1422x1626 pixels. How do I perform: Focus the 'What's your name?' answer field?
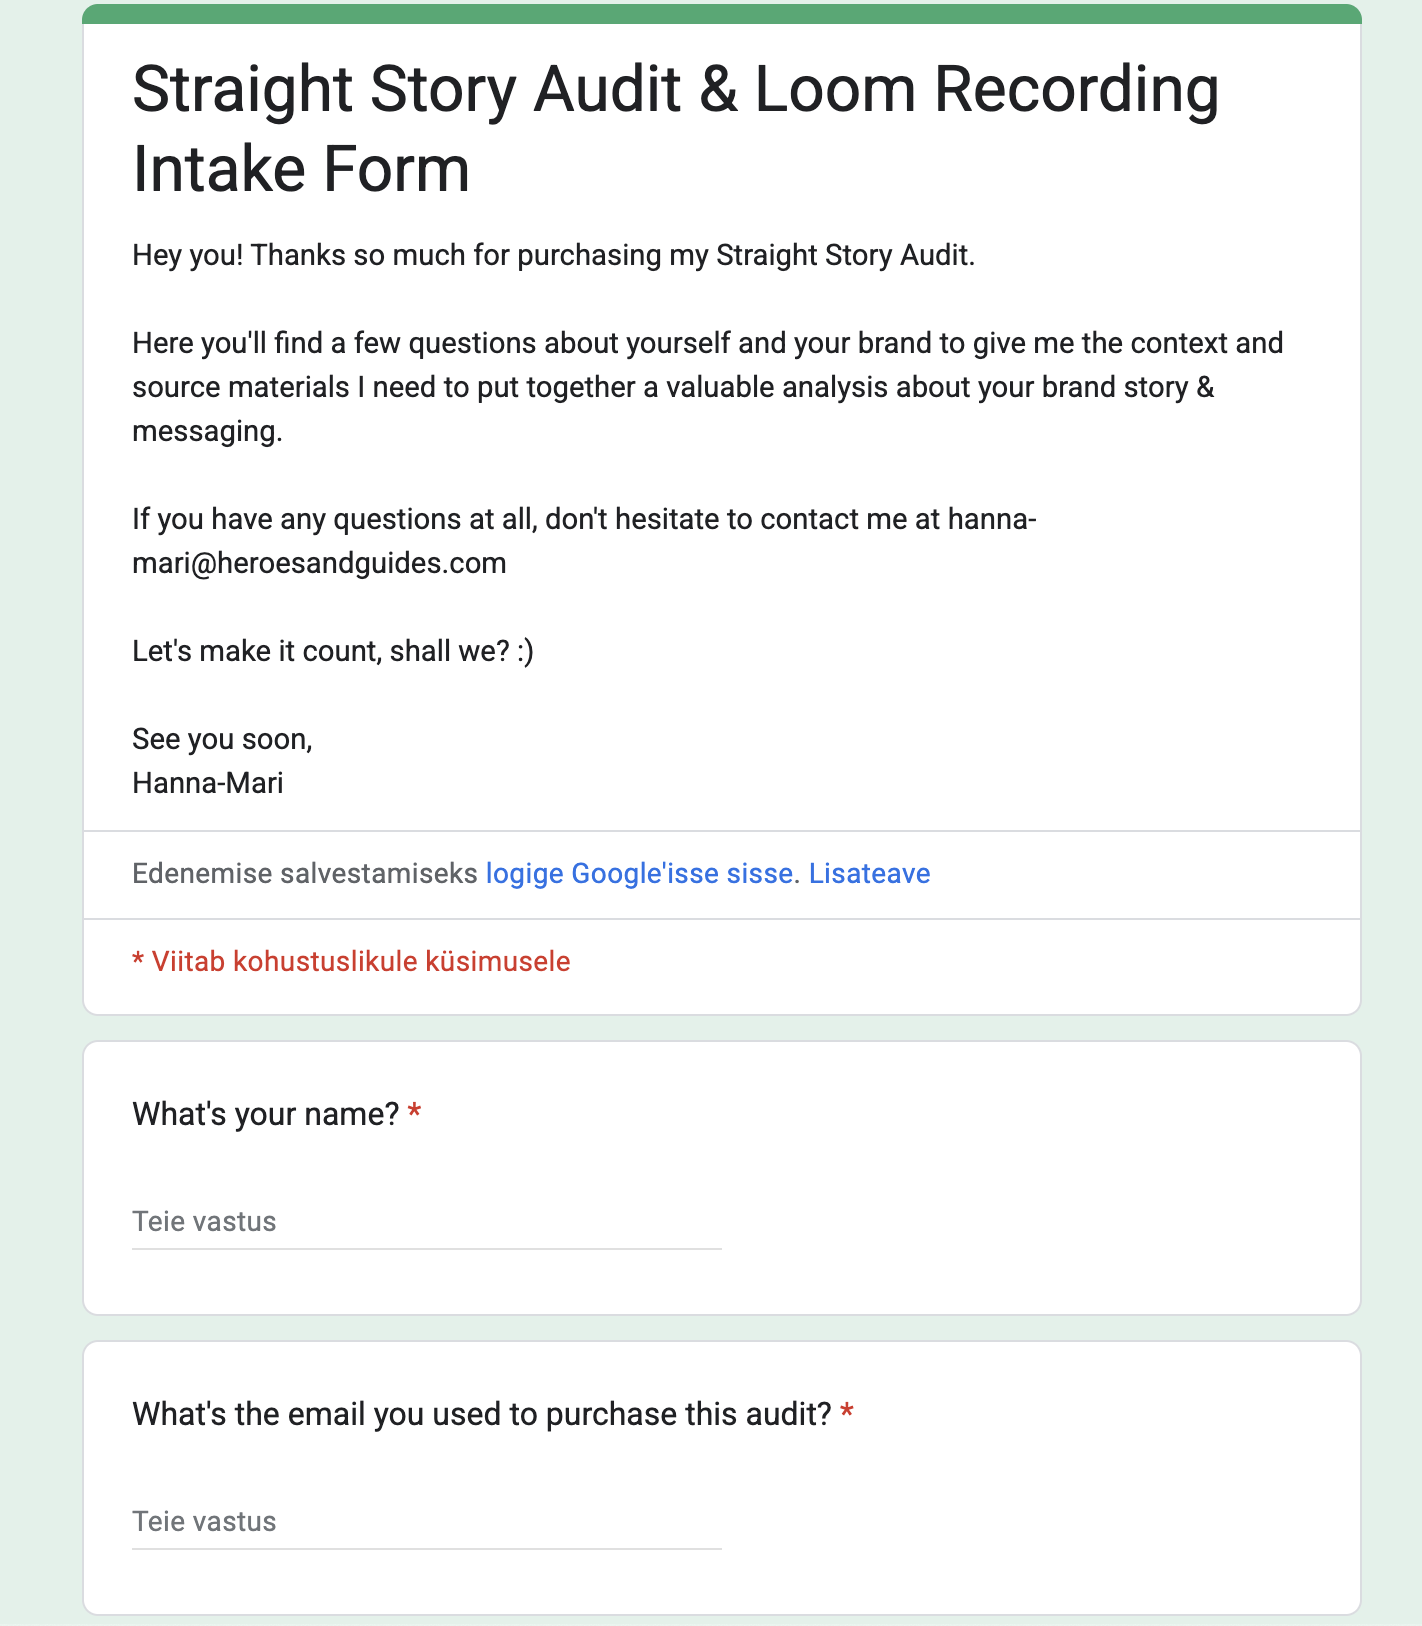426,1222
